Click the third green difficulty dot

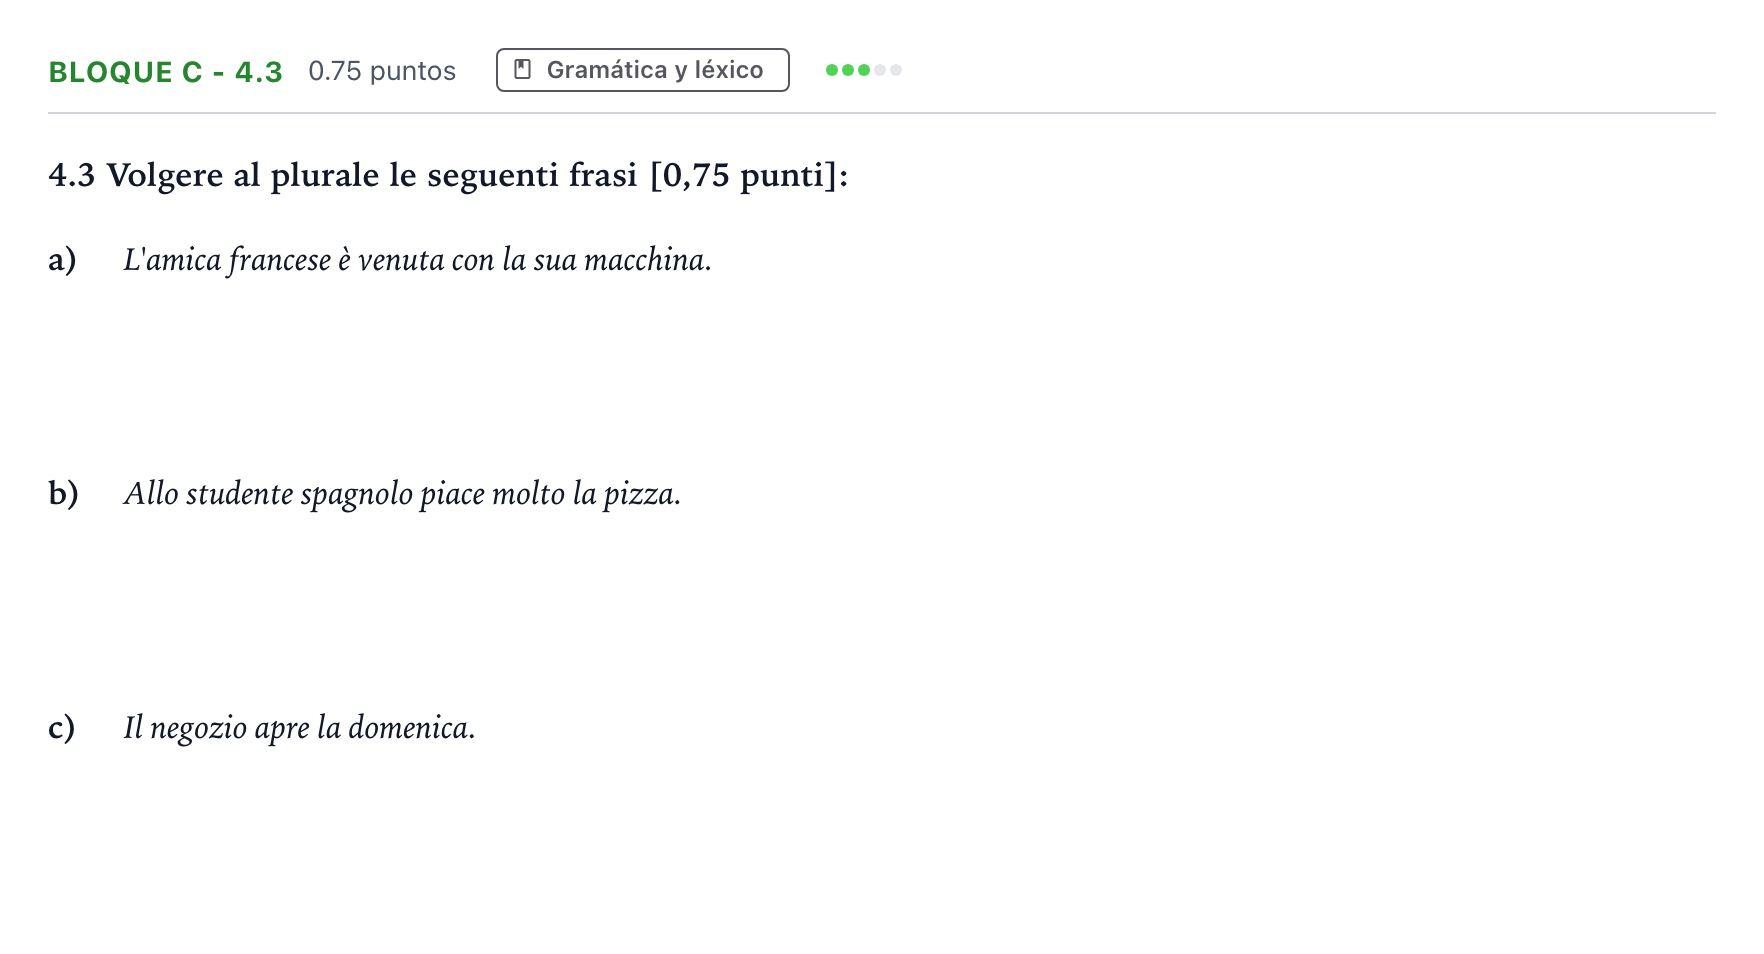click(864, 70)
